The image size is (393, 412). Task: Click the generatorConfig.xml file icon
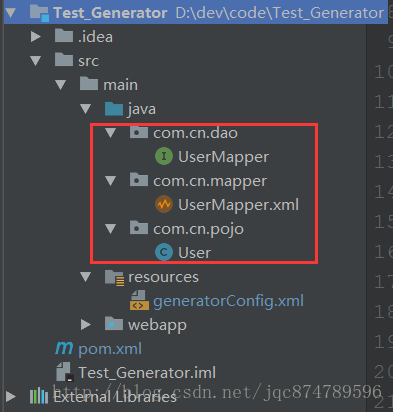click(139, 300)
